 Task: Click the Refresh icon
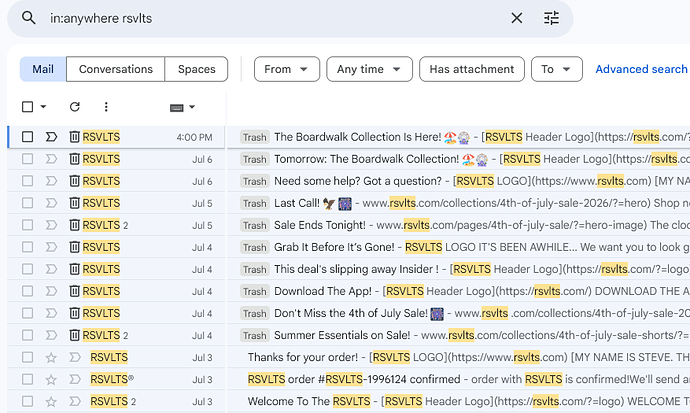(x=75, y=107)
